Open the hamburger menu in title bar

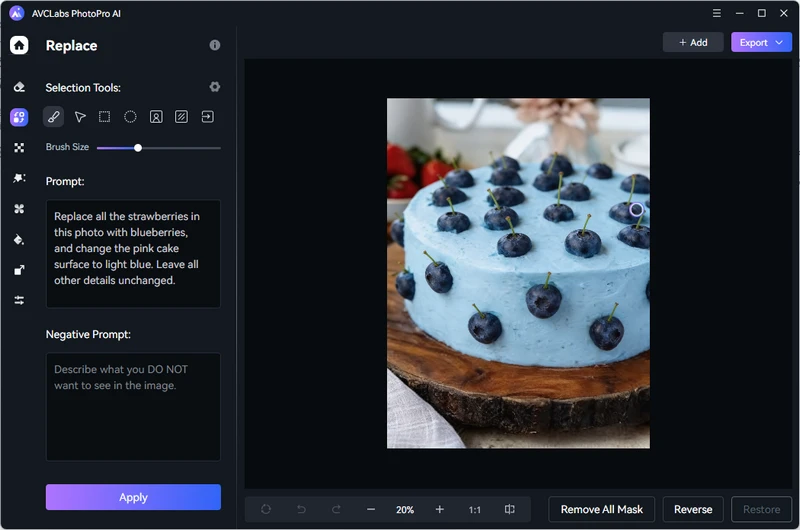[x=716, y=13]
